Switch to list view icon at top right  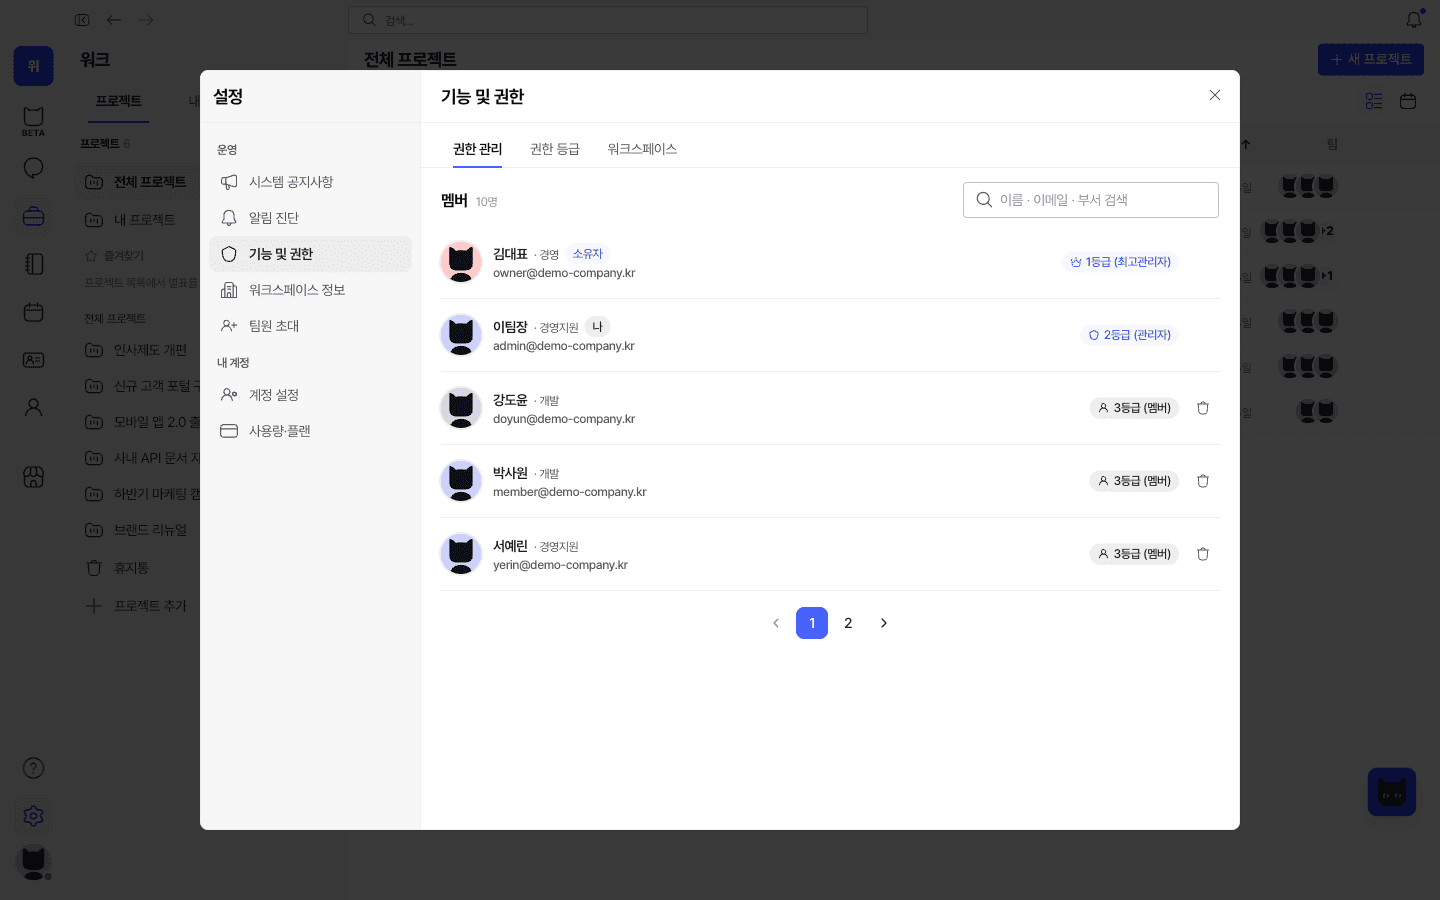tap(1374, 101)
